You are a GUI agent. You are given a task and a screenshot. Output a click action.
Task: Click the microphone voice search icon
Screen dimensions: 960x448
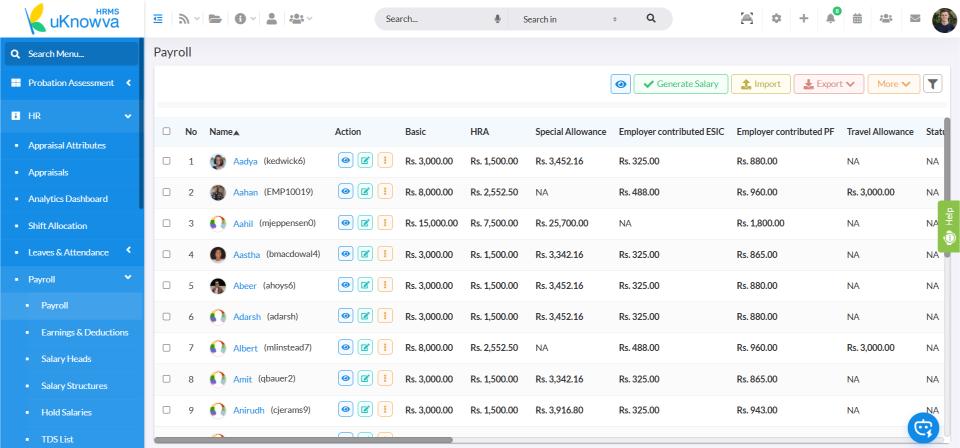(497, 19)
